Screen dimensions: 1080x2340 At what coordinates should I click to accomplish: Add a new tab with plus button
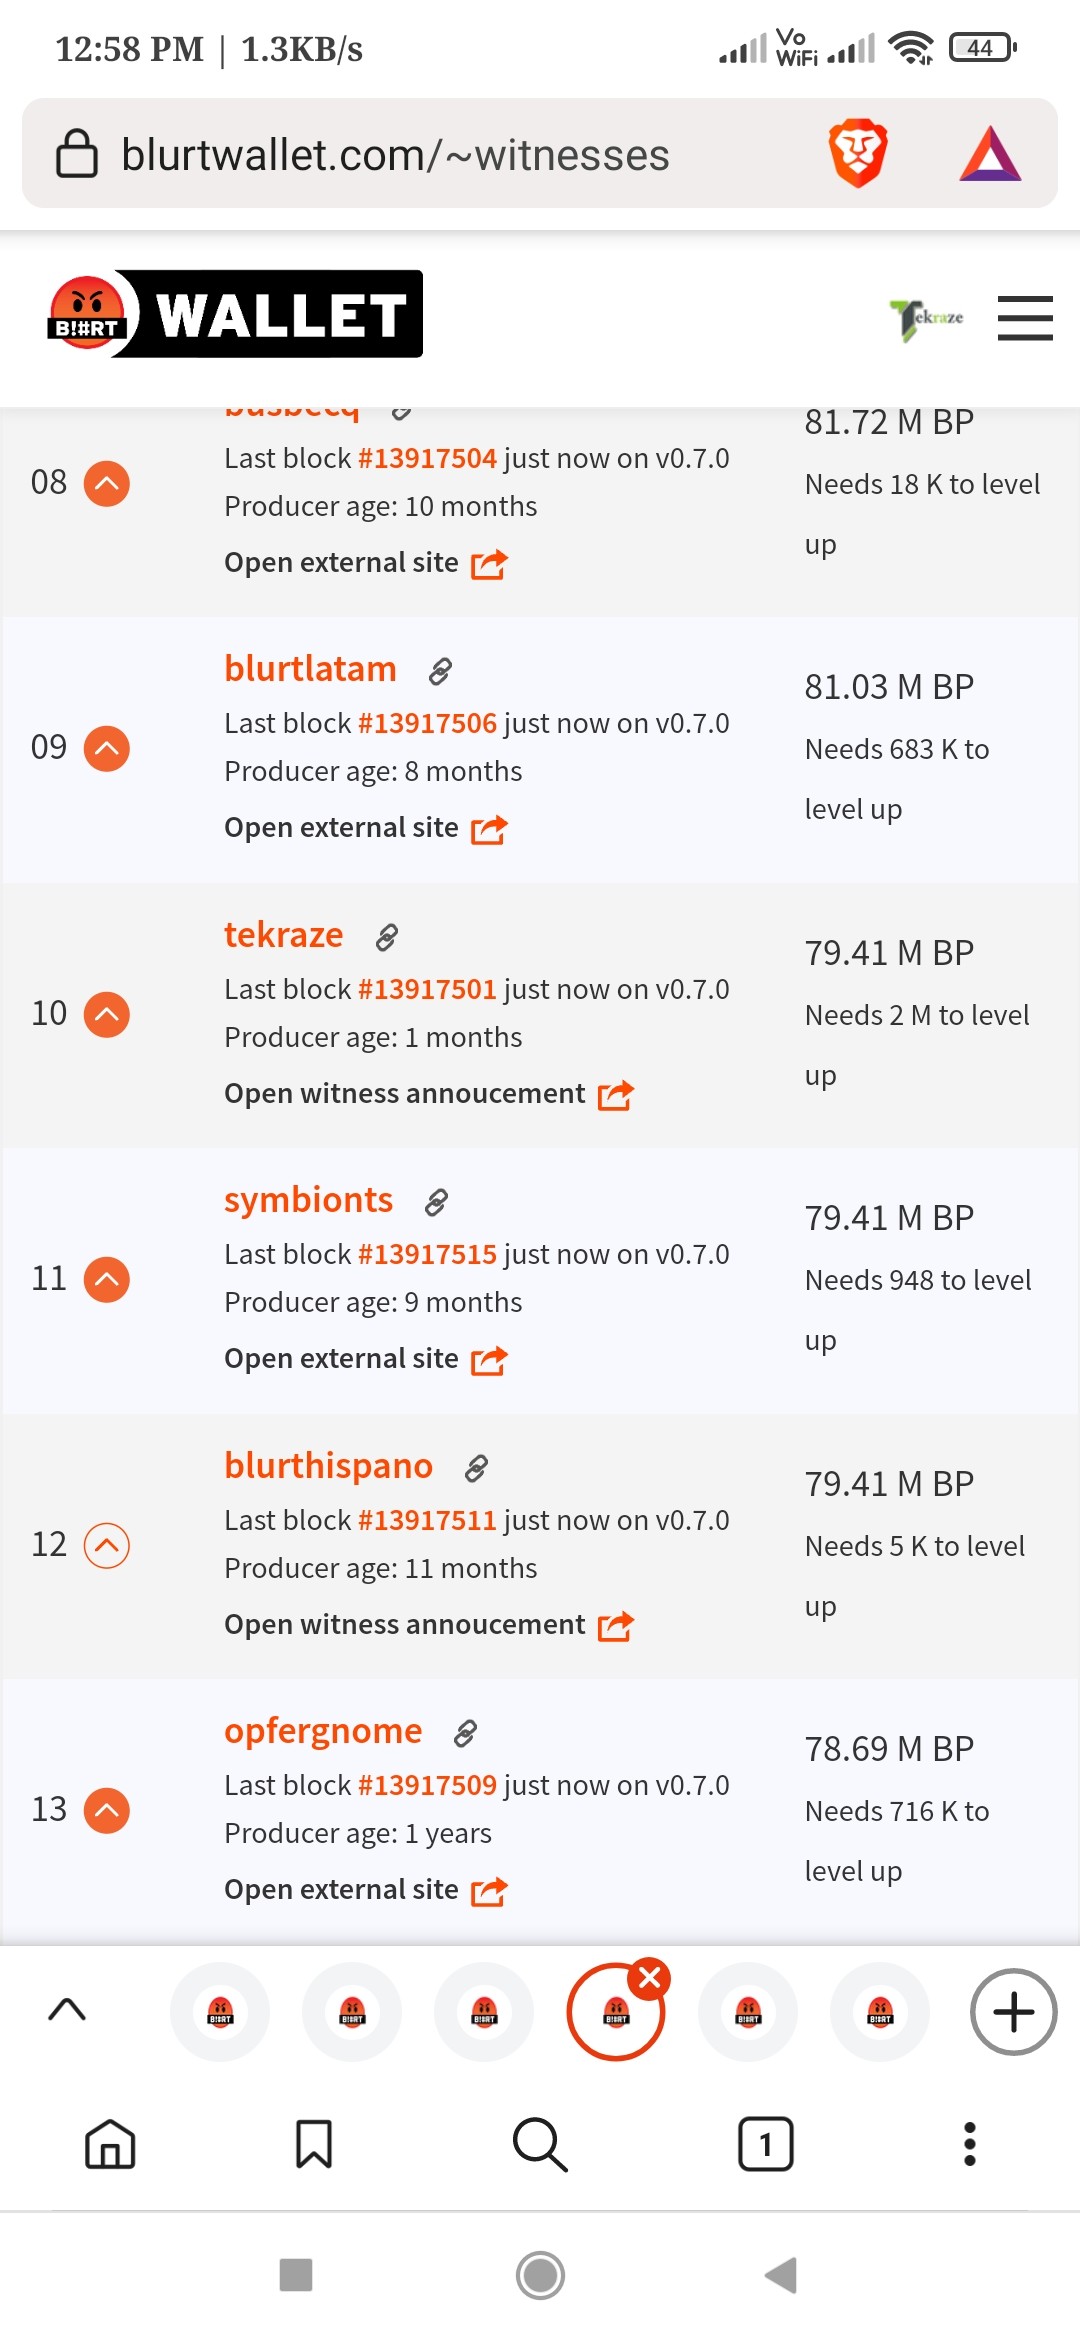(x=1013, y=2012)
